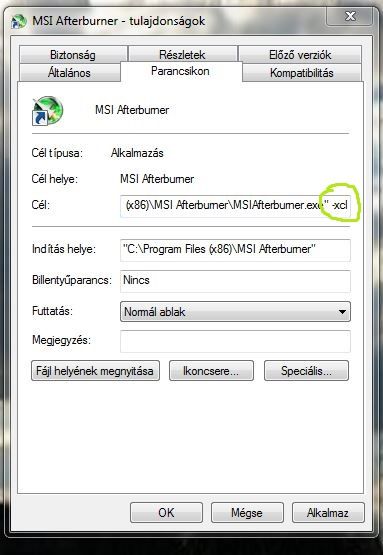The height and width of the screenshot is (555, 383).
Task: Open the Ikoncsere dialog button
Action: (211, 371)
